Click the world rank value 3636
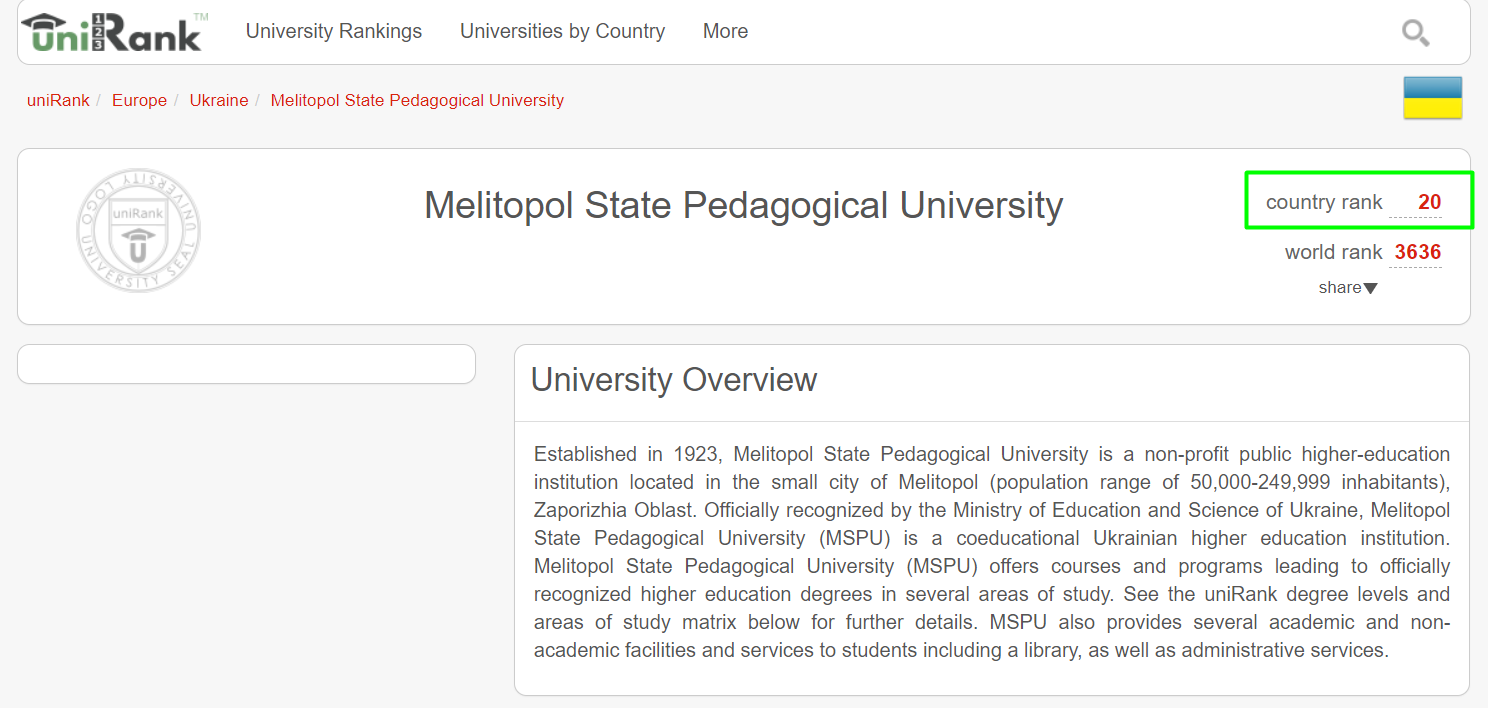The height and width of the screenshot is (708, 1488). 1417,252
